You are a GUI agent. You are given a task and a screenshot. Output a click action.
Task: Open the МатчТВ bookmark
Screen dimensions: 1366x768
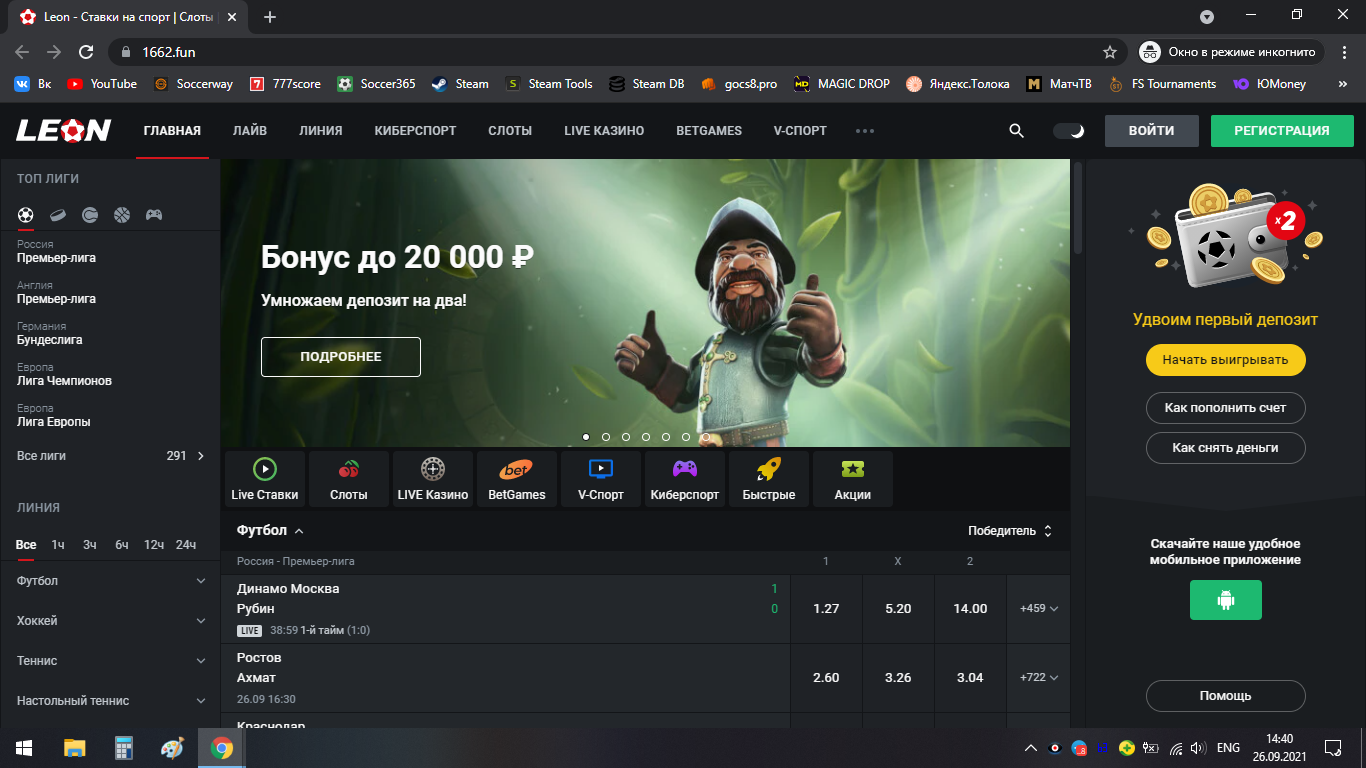click(1058, 84)
